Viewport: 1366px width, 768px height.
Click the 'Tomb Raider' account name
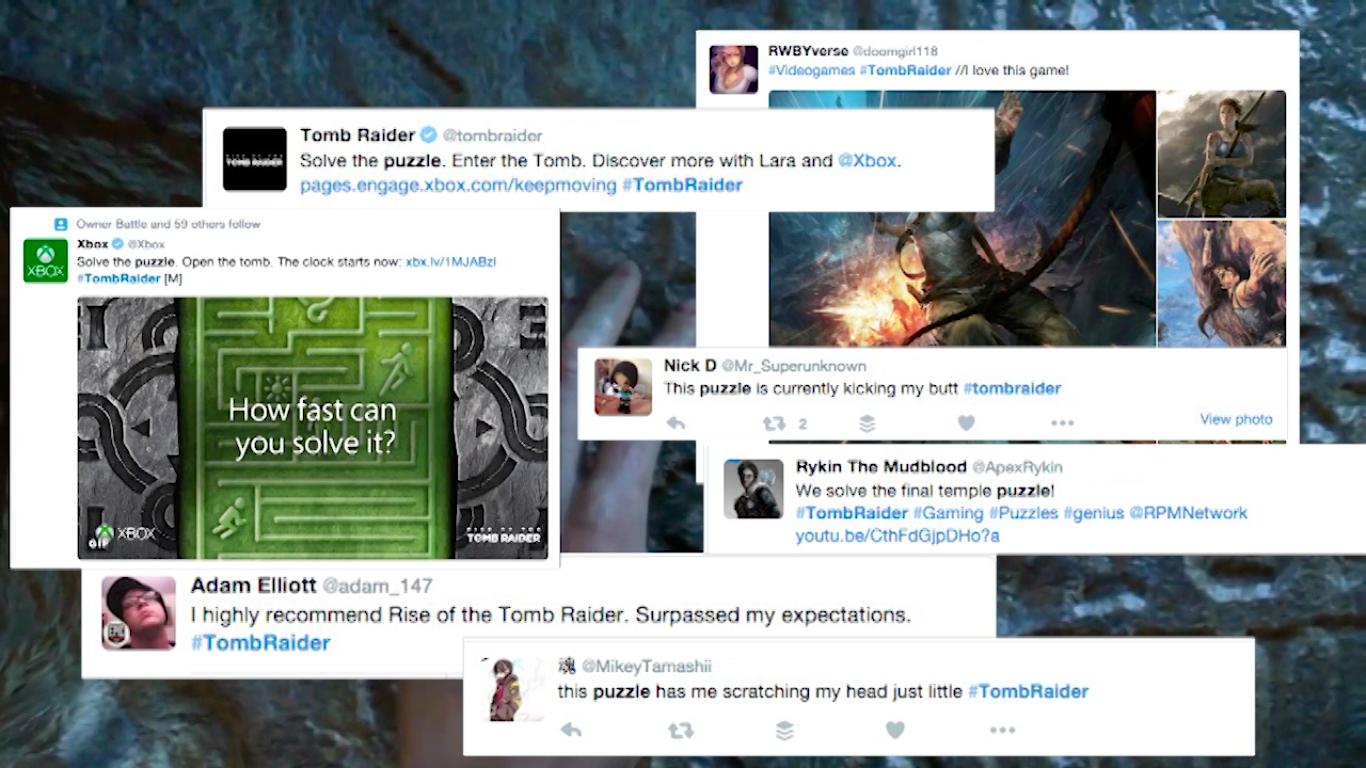click(x=357, y=135)
